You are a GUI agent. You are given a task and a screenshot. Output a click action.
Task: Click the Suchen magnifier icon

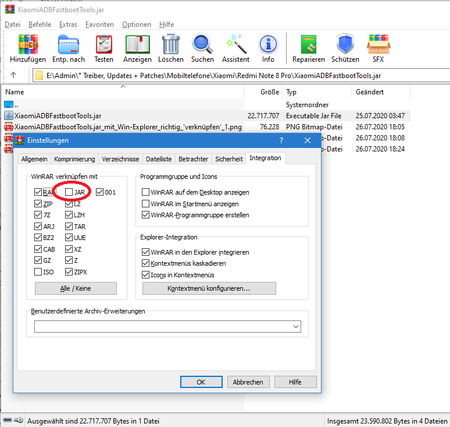(202, 48)
